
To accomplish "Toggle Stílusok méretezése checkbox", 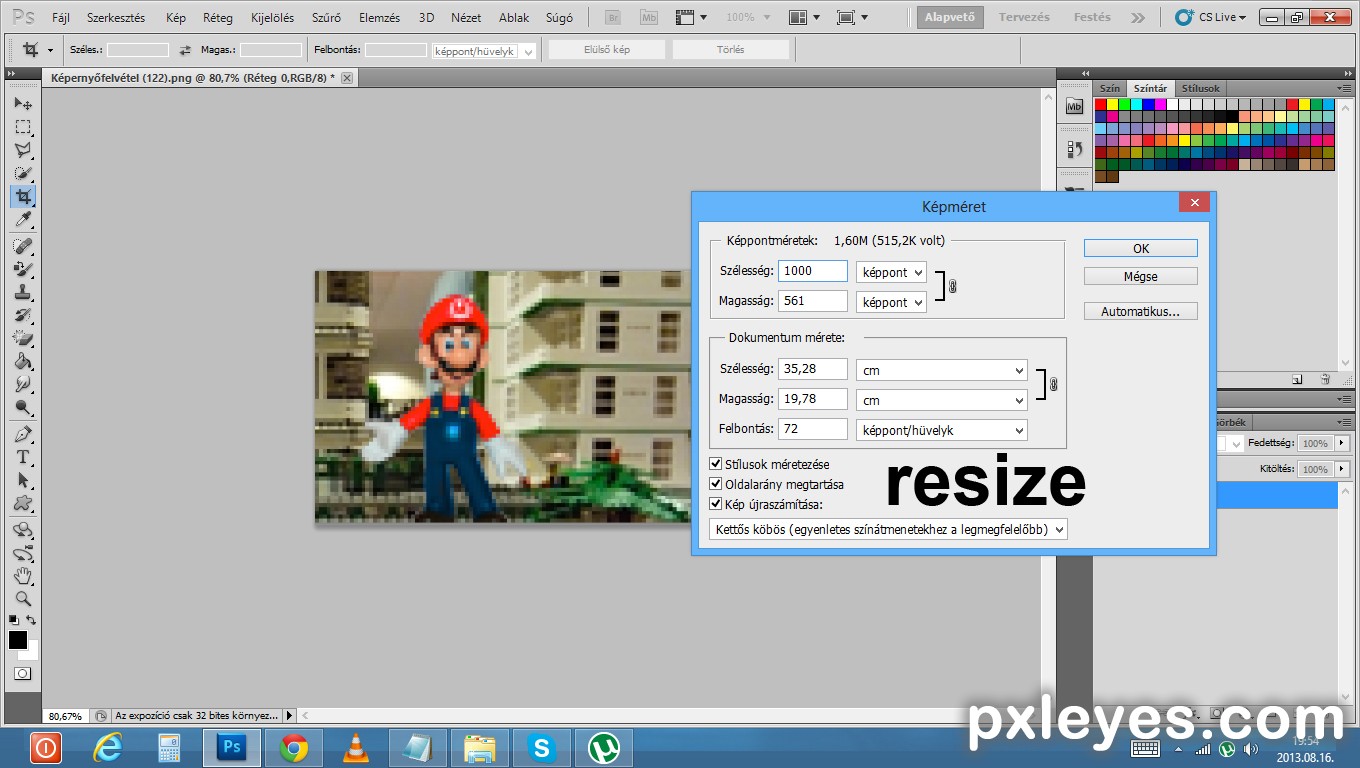I will 715,464.
